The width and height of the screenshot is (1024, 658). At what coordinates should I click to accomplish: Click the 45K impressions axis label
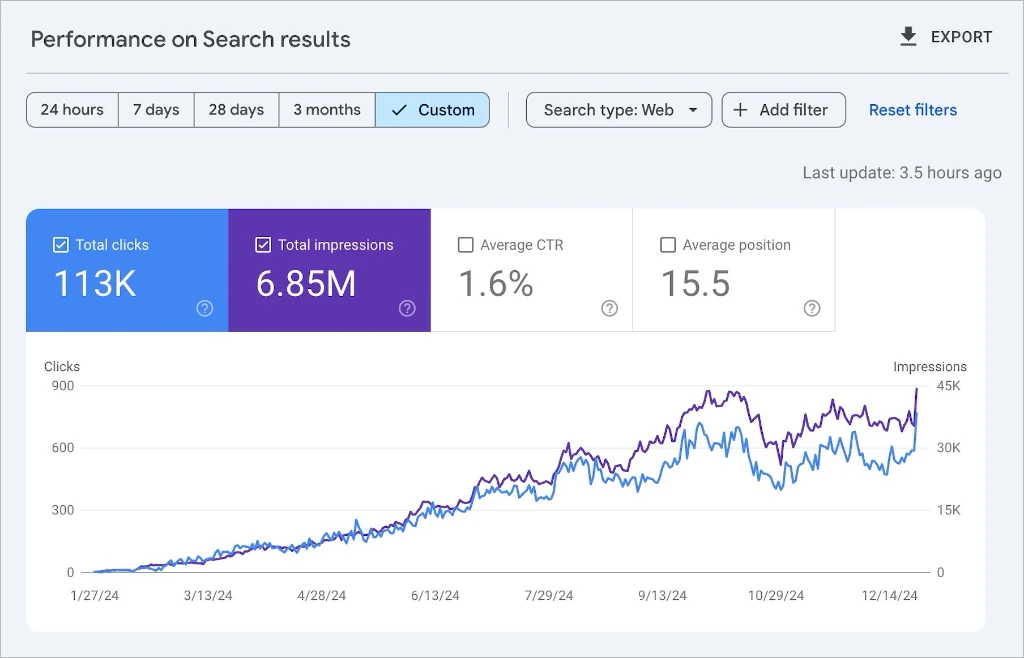[x=948, y=385]
